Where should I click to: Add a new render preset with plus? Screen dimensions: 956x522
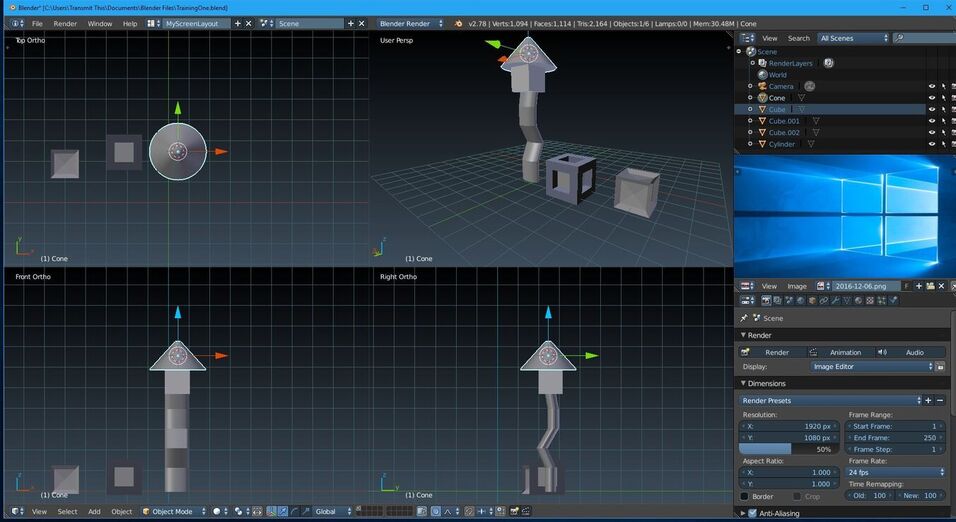[928, 400]
